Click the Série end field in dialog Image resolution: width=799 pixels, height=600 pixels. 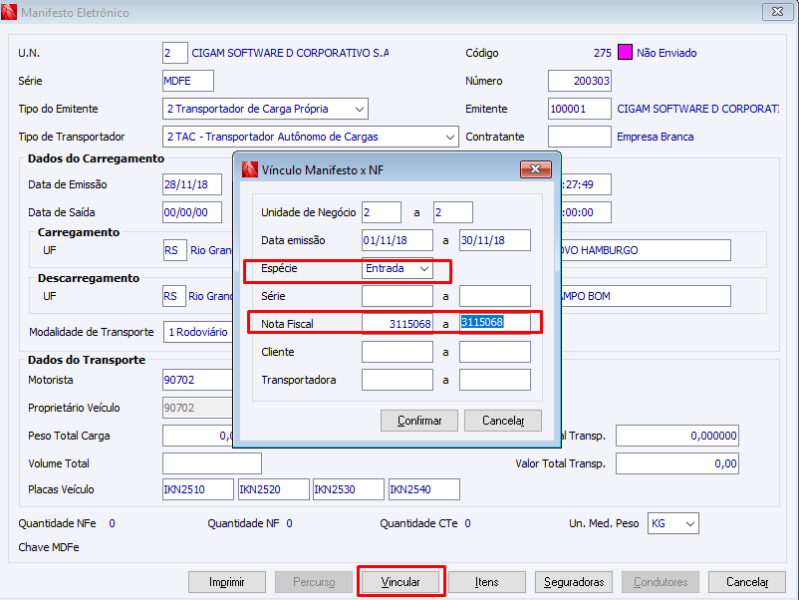pyautogui.click(x=494, y=296)
